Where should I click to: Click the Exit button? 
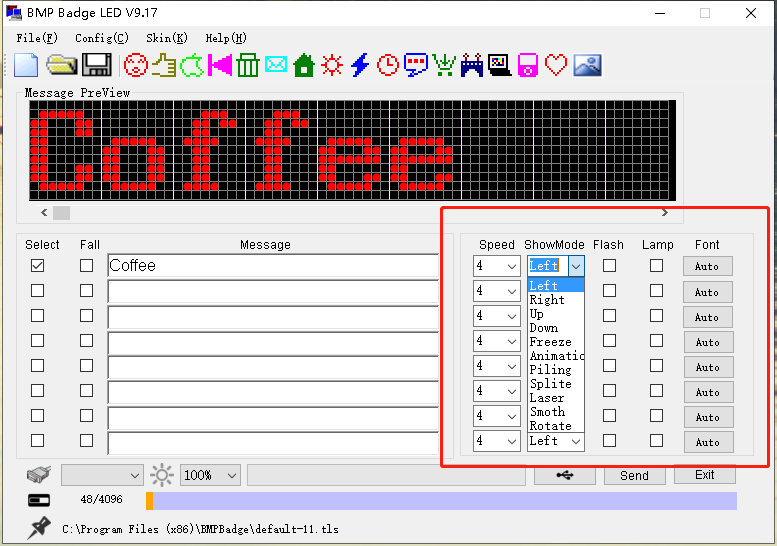click(x=705, y=475)
